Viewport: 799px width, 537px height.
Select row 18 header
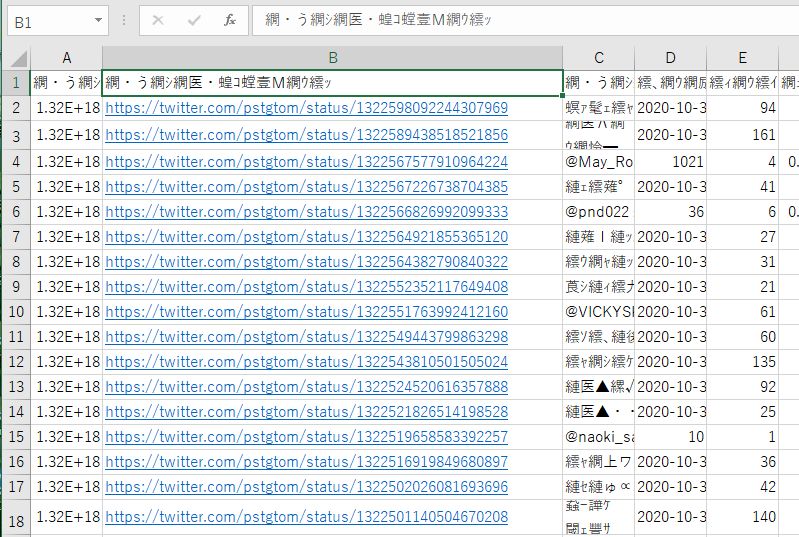click(16, 518)
